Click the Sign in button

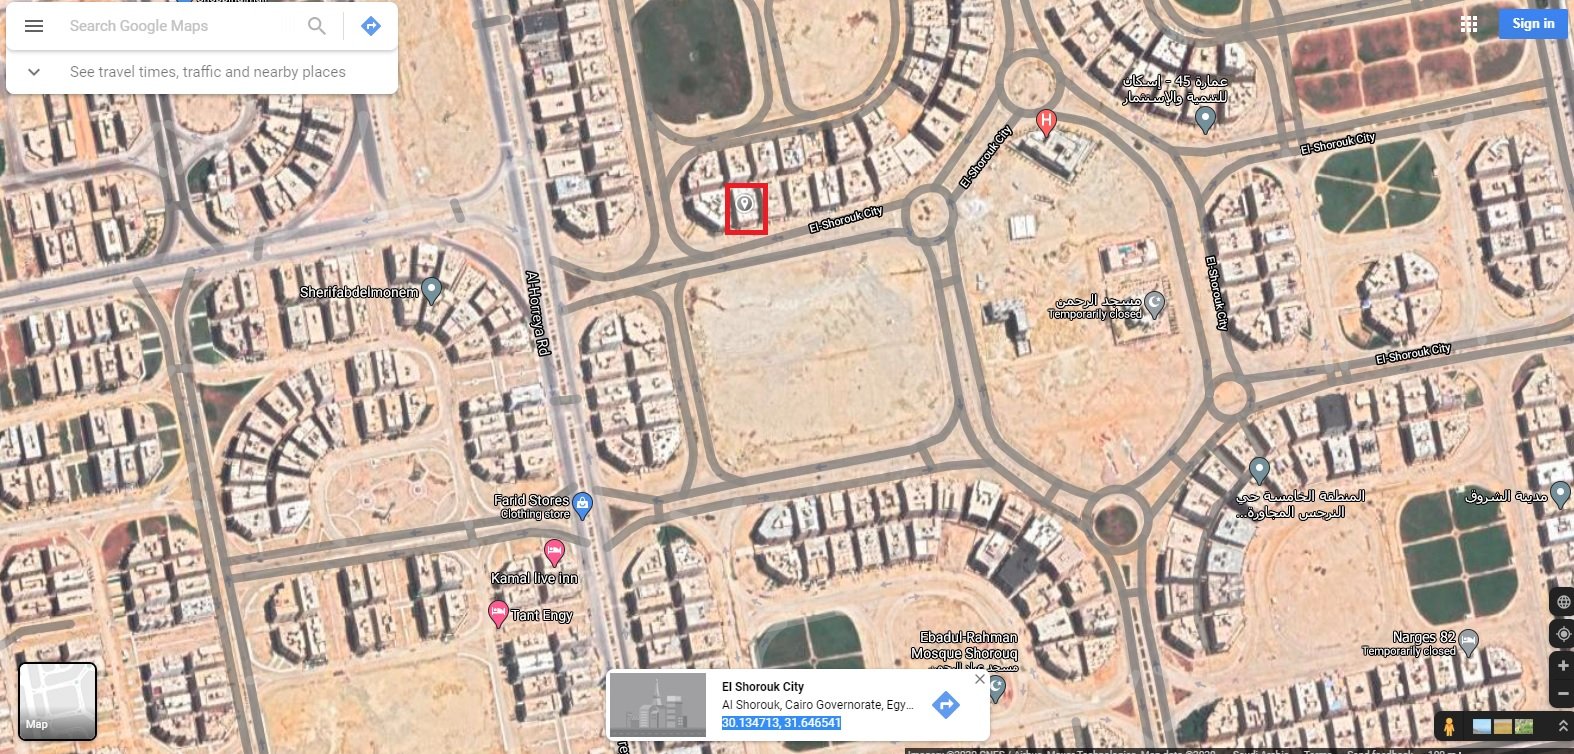tap(1533, 24)
